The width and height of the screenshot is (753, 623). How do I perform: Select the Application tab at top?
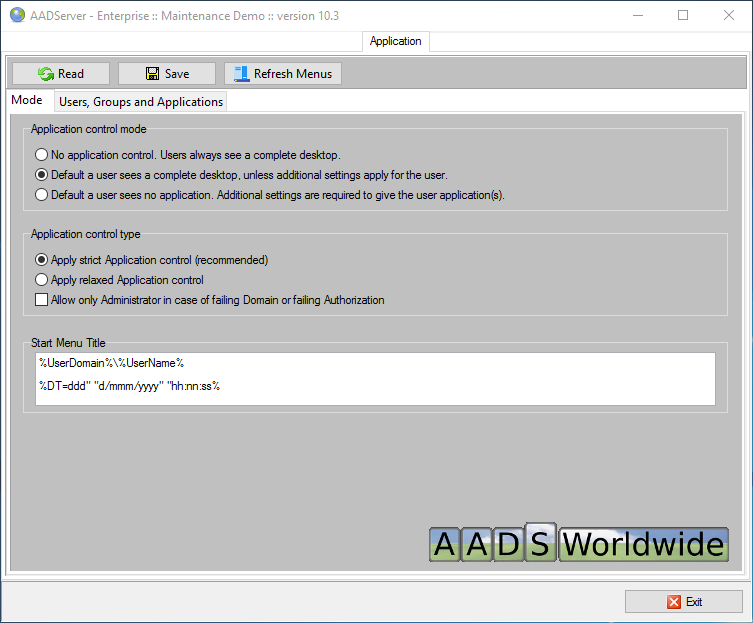(395, 41)
